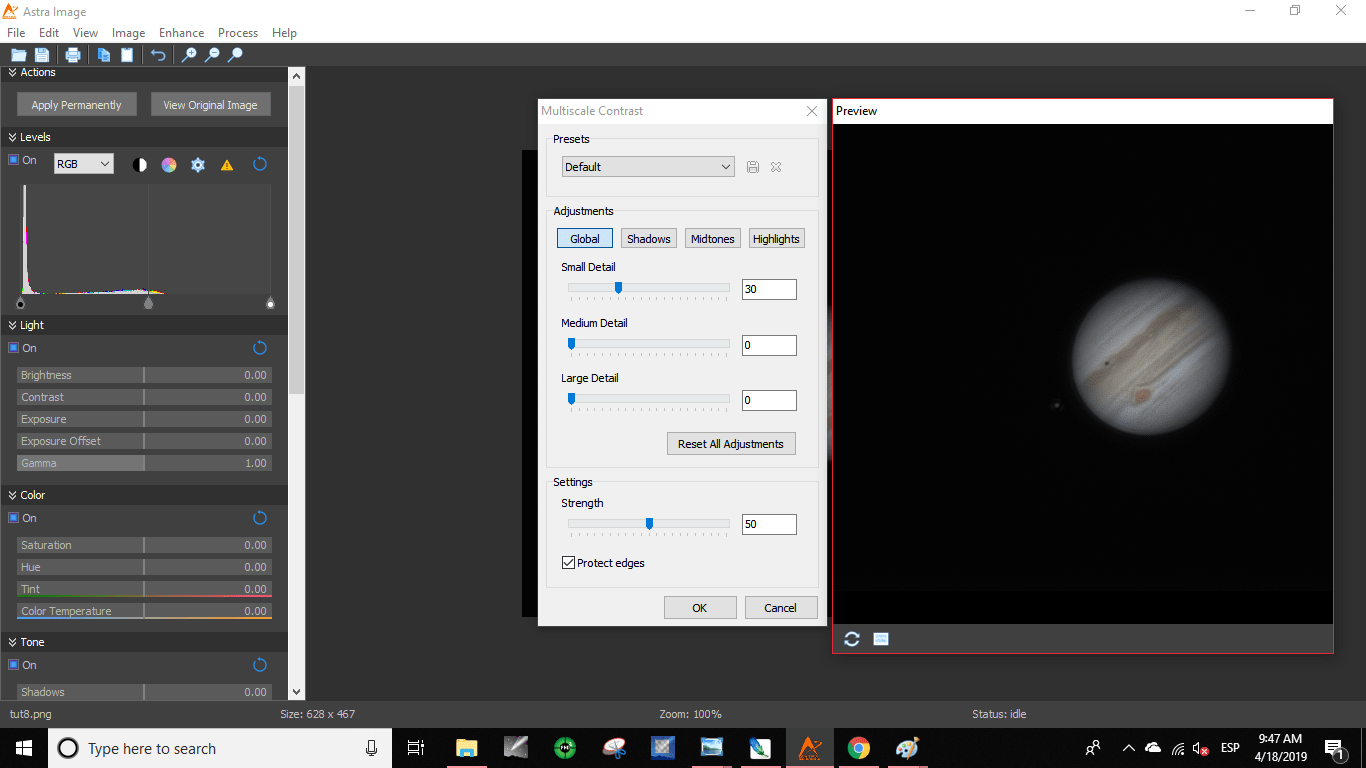Click the Open file folder icon
The image size is (1366, 768).
[x=18, y=55]
